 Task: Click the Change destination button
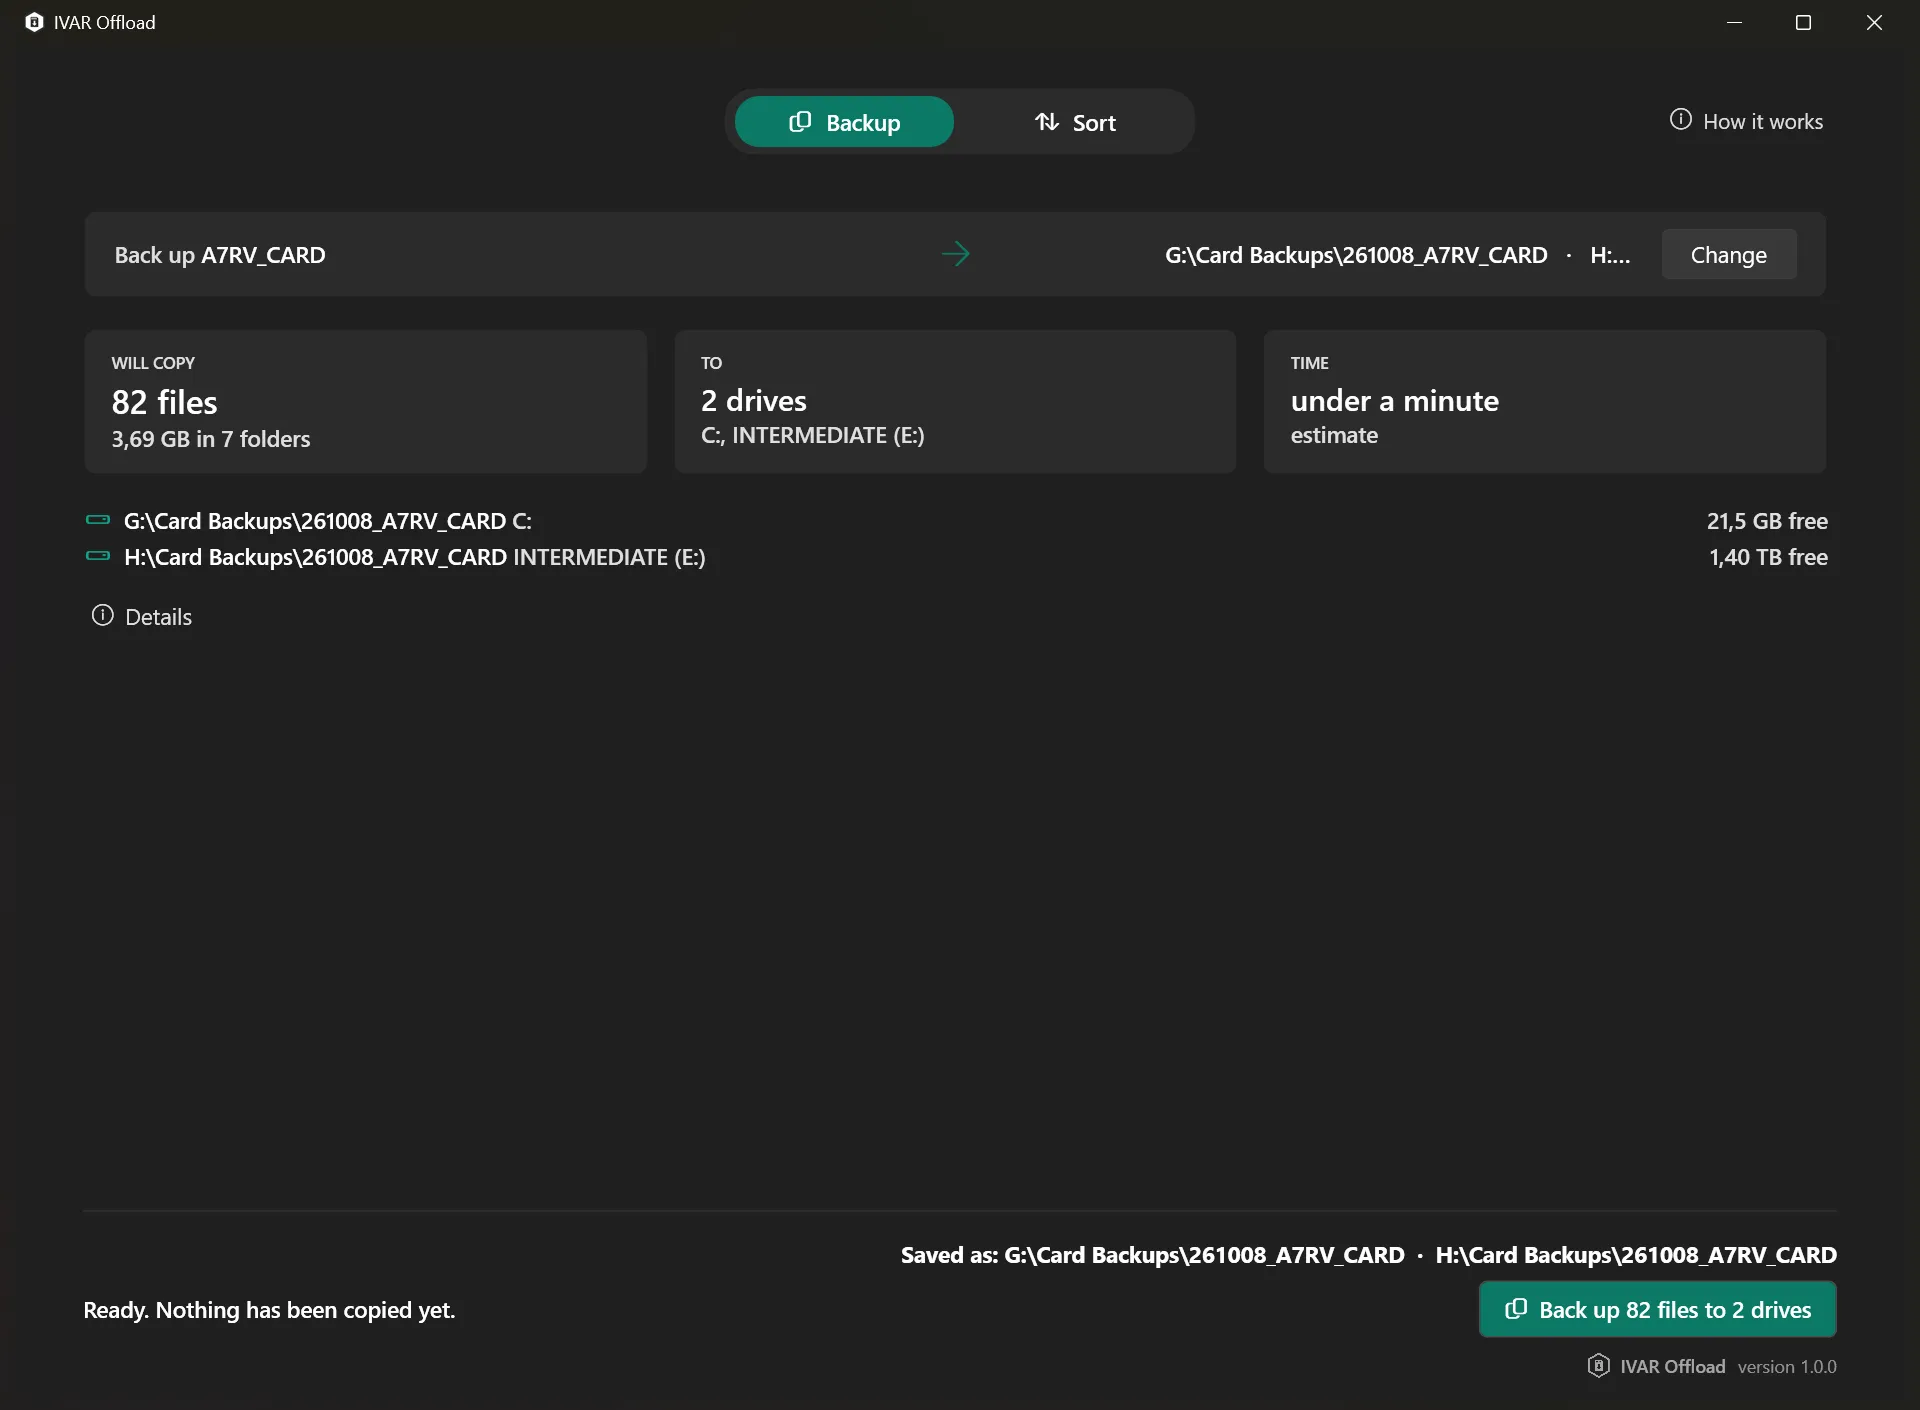coord(1729,255)
